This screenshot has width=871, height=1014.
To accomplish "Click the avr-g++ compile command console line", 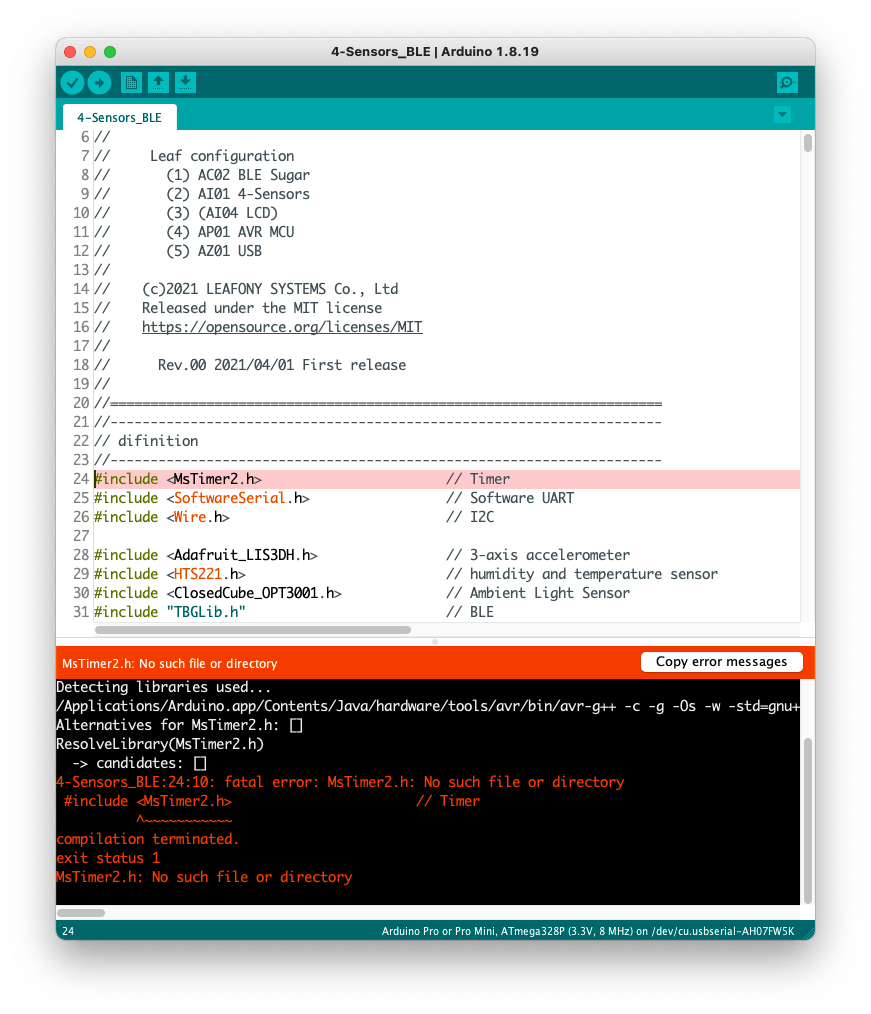I will click(428, 706).
